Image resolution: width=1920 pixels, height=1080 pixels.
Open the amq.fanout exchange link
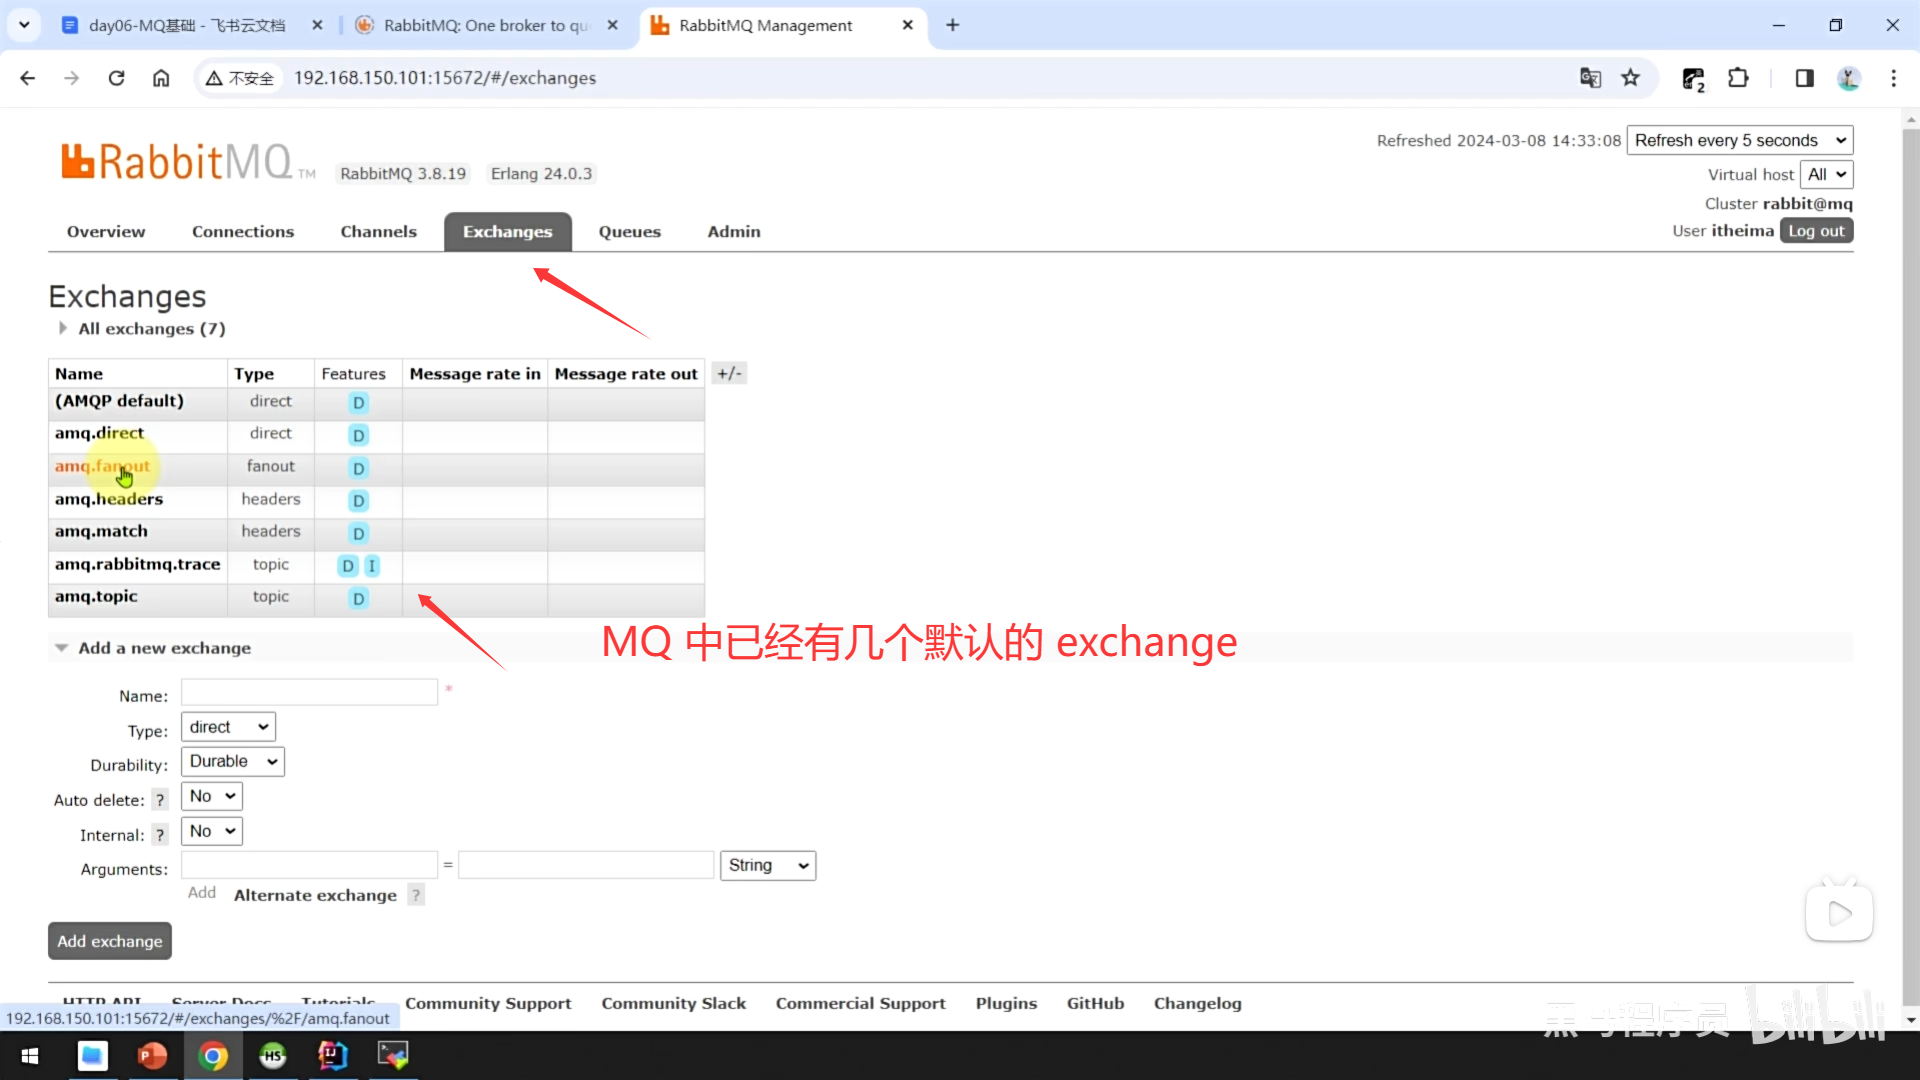coord(102,466)
